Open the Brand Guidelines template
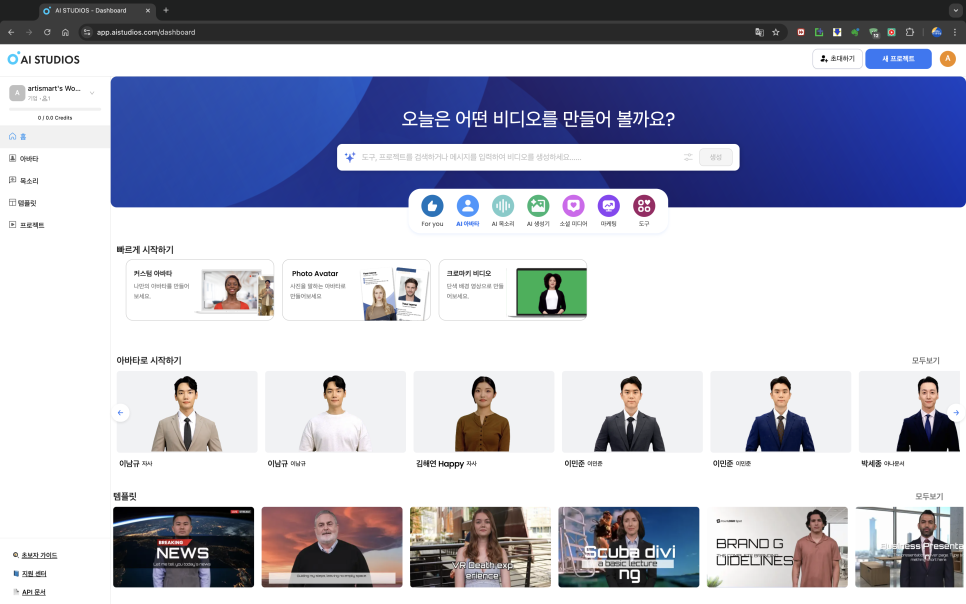966x604 pixels. coord(777,547)
